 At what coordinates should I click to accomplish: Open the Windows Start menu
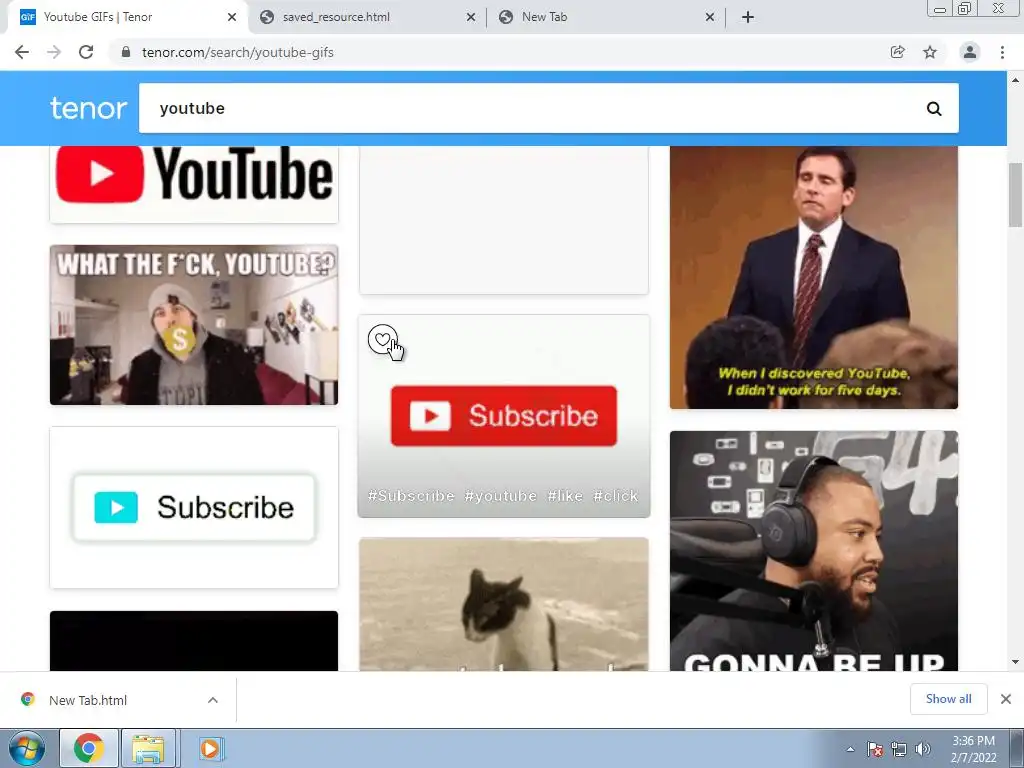pos(26,748)
